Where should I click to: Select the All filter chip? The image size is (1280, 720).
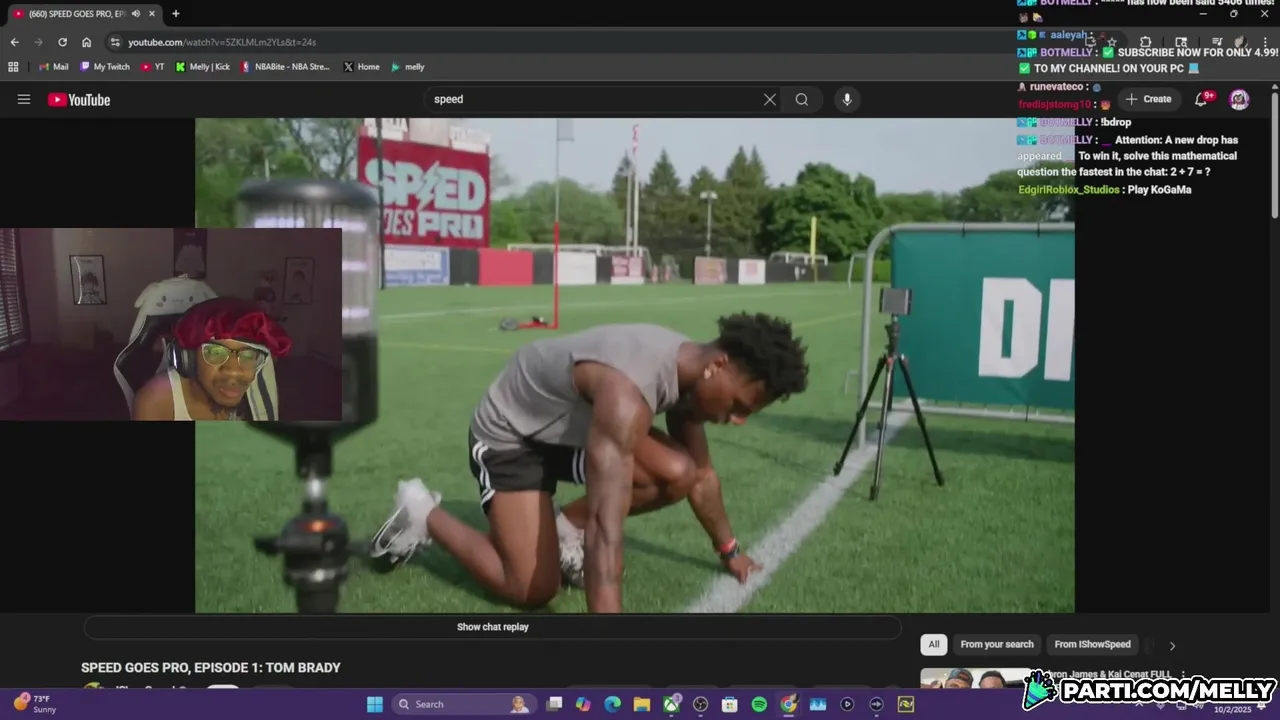[933, 645]
